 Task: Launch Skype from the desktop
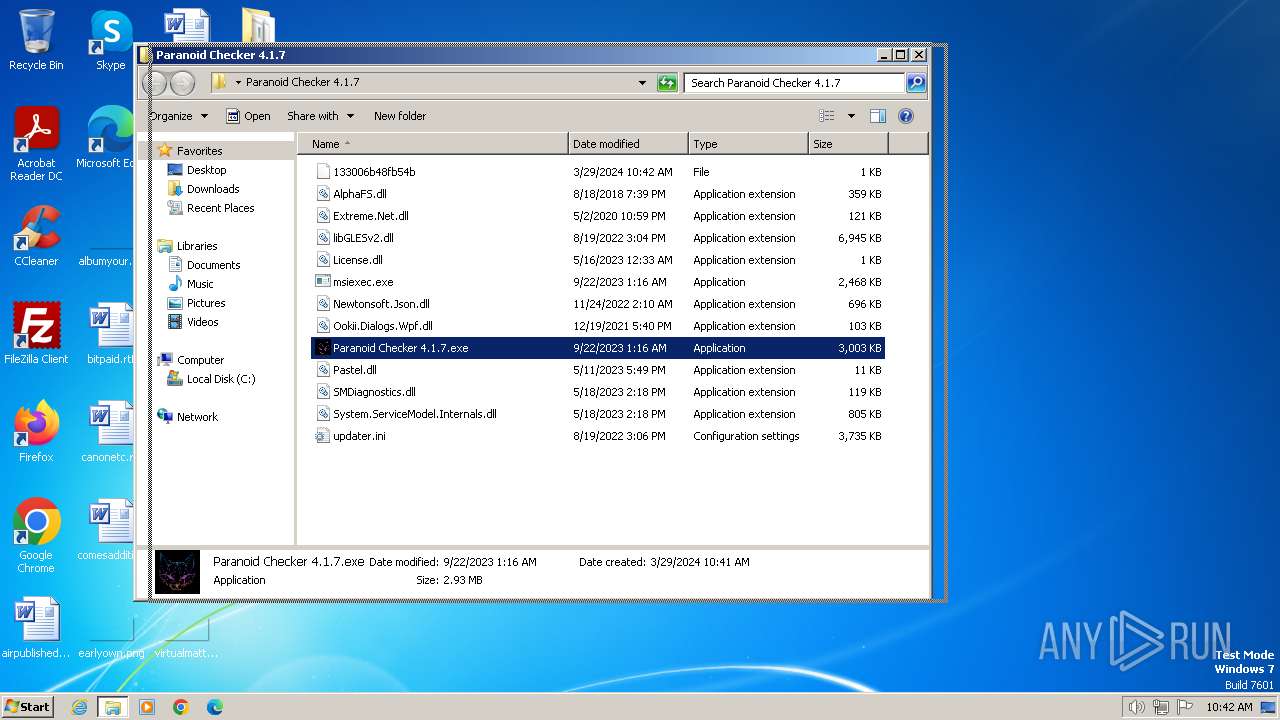pos(110,40)
